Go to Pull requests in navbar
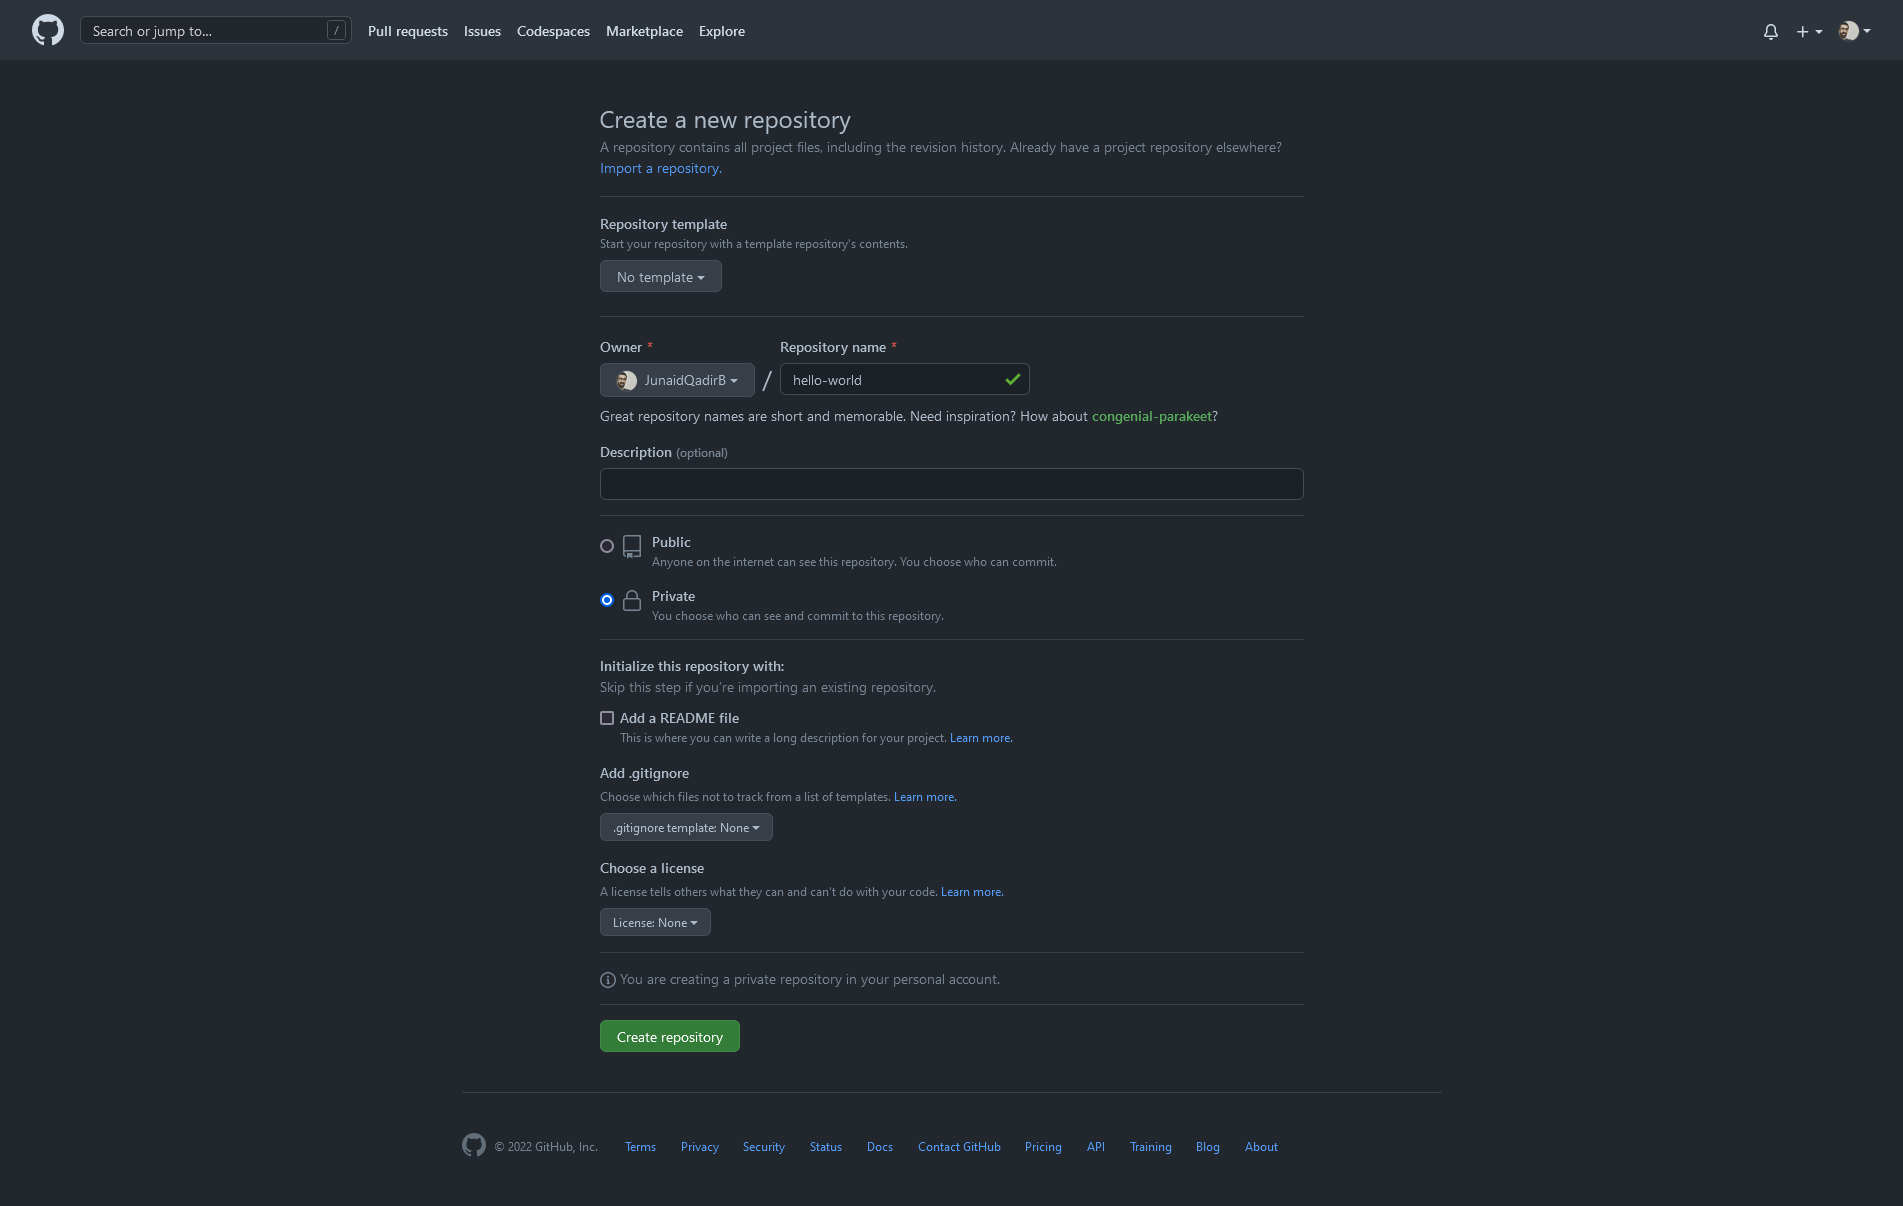Screen dimensions: 1903x1206 coord(408,31)
